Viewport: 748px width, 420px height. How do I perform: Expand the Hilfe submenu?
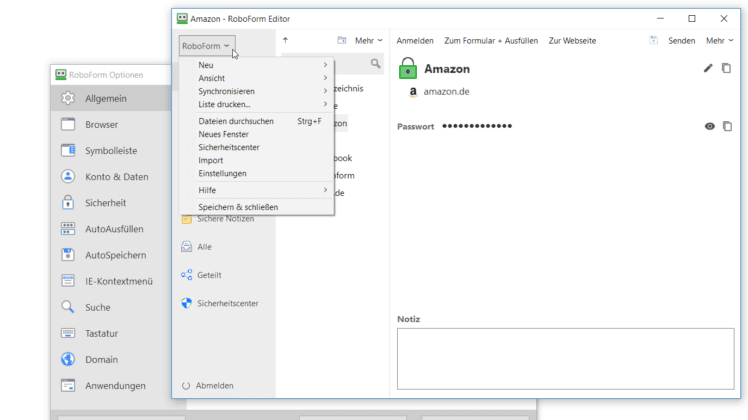click(x=257, y=190)
